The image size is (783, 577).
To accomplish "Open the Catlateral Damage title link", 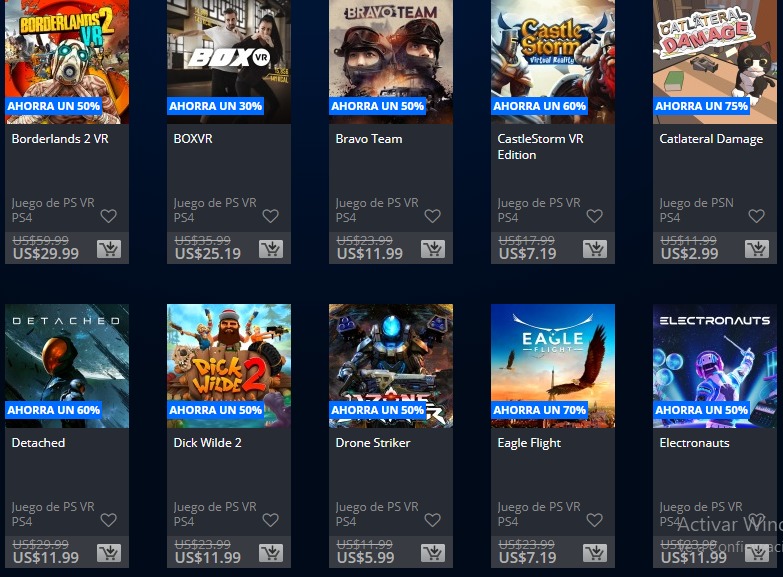I will coord(711,139).
